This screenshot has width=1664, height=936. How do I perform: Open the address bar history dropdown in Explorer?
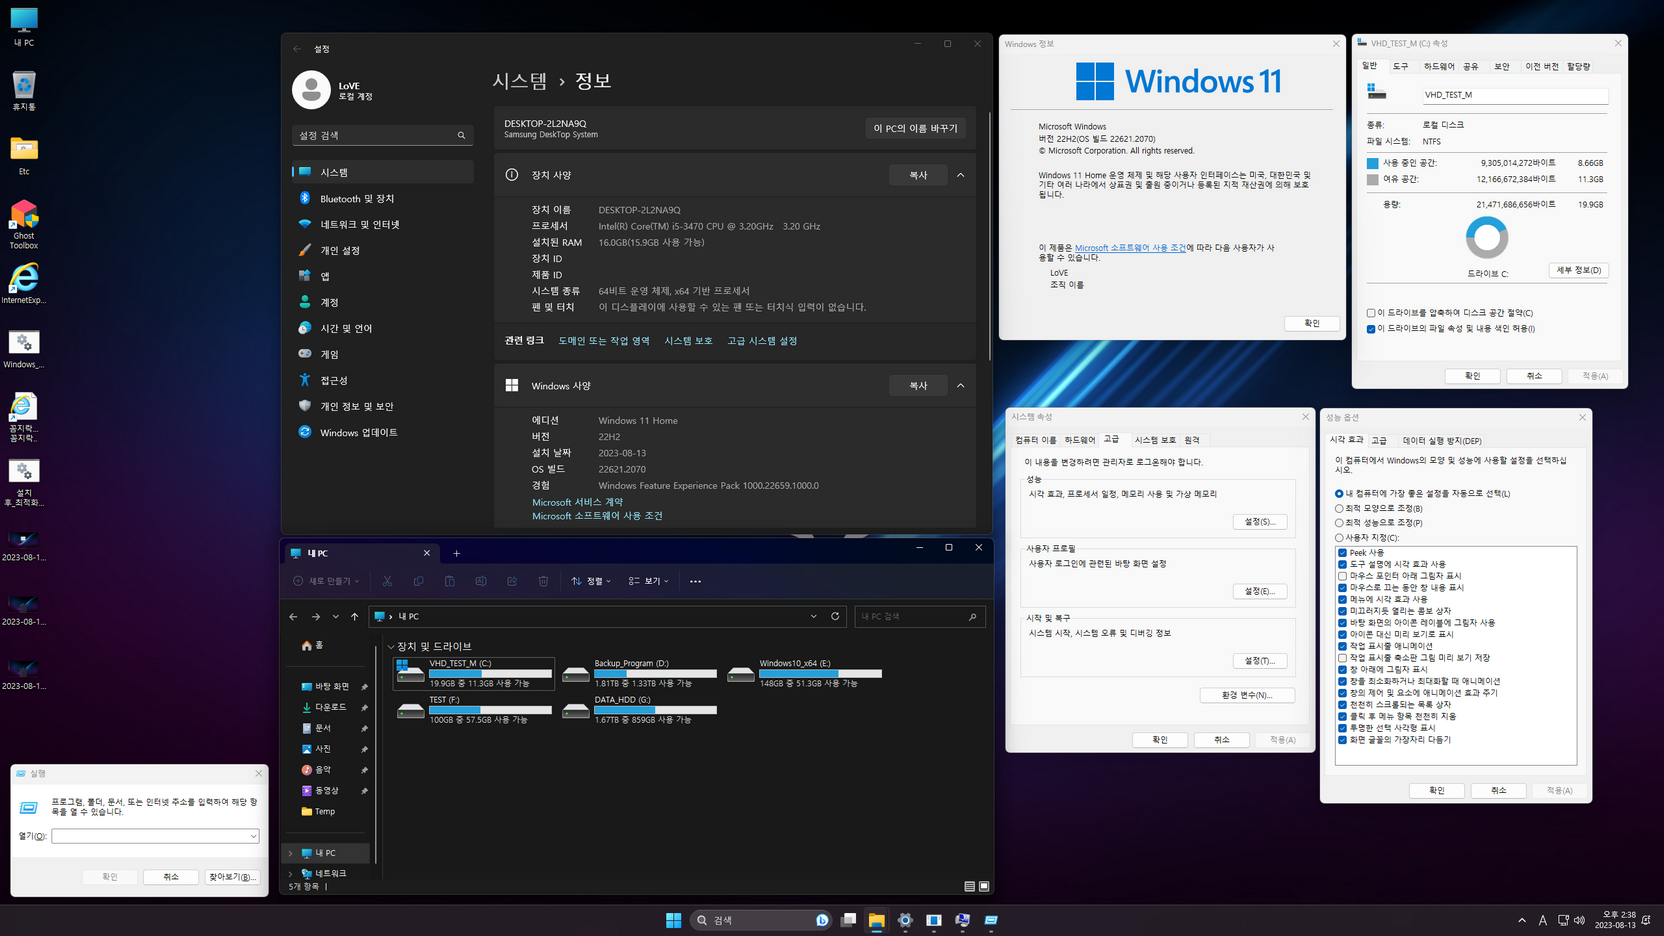click(814, 616)
